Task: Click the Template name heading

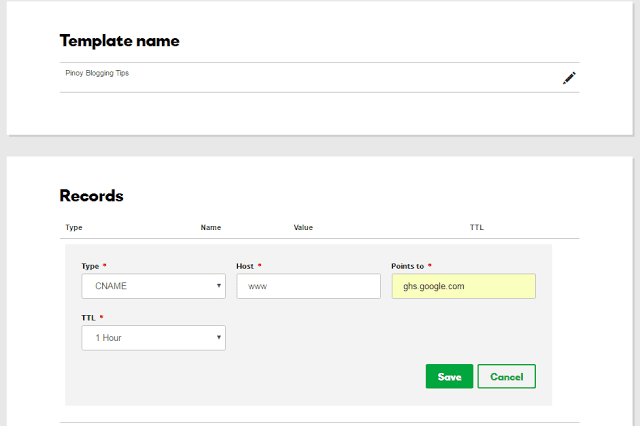Action: (x=119, y=41)
